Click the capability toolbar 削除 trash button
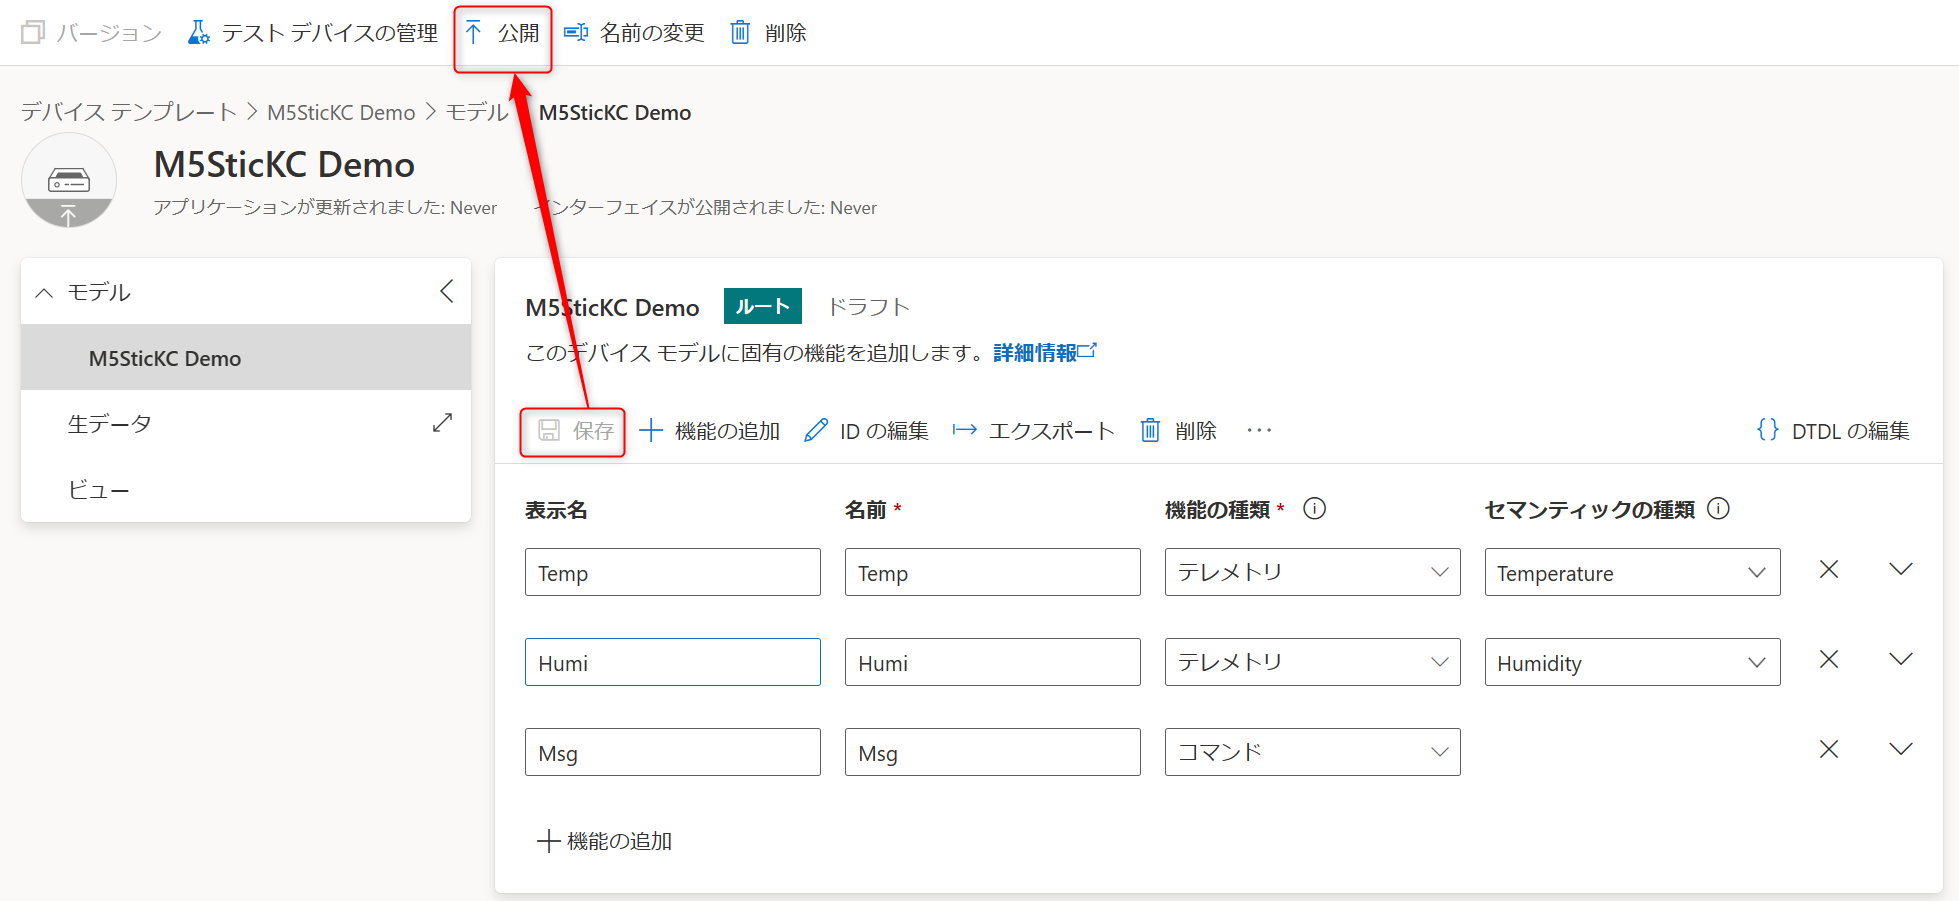 (1179, 431)
